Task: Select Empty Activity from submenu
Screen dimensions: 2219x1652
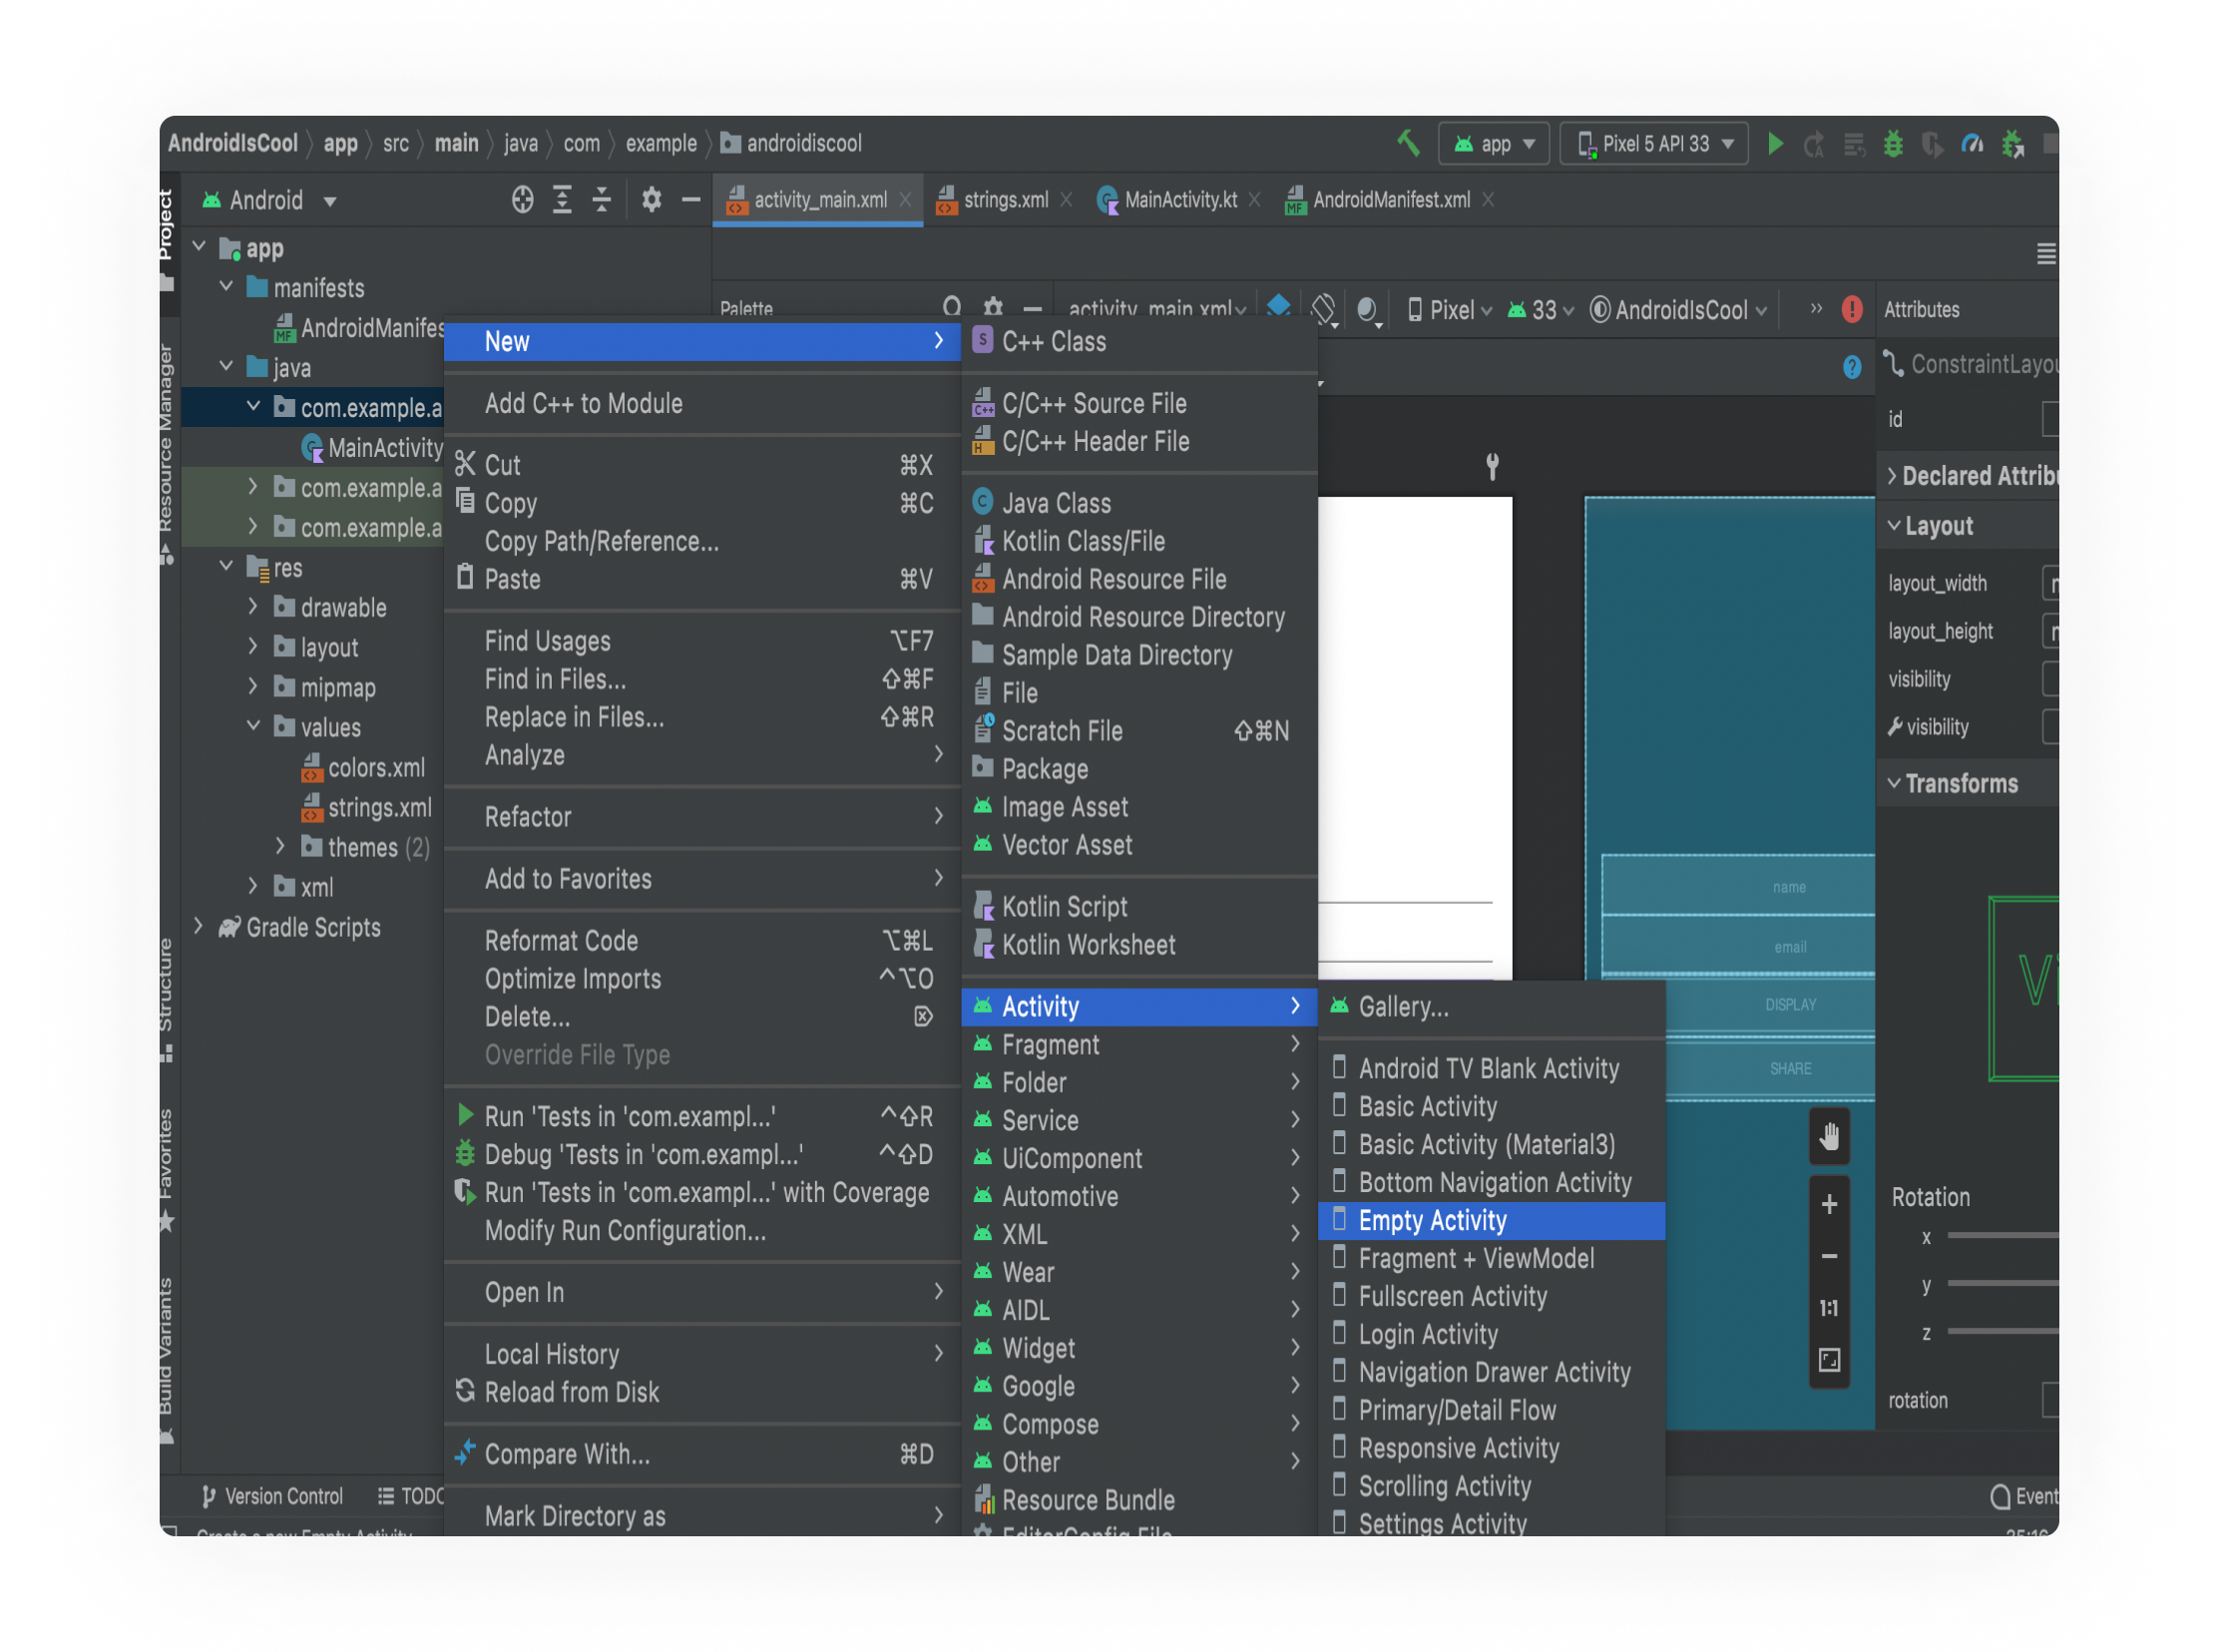Action: pyautogui.click(x=1490, y=1220)
